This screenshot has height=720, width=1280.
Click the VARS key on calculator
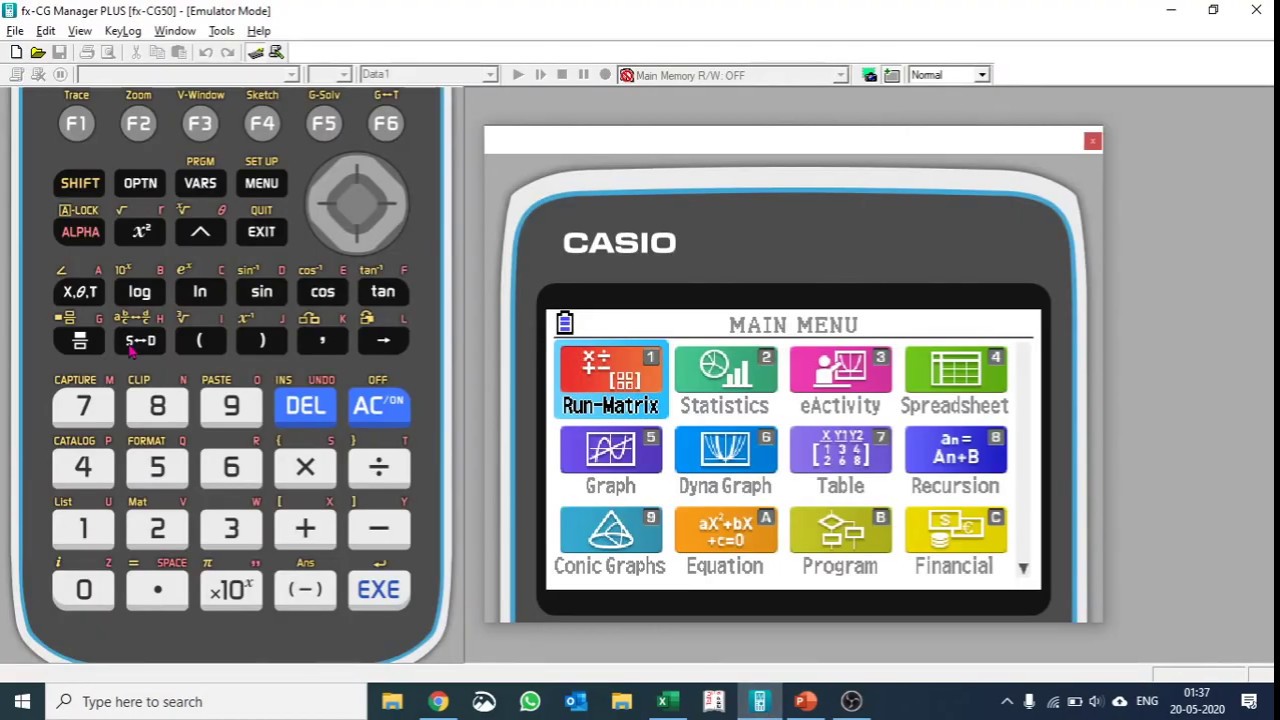coord(200,183)
